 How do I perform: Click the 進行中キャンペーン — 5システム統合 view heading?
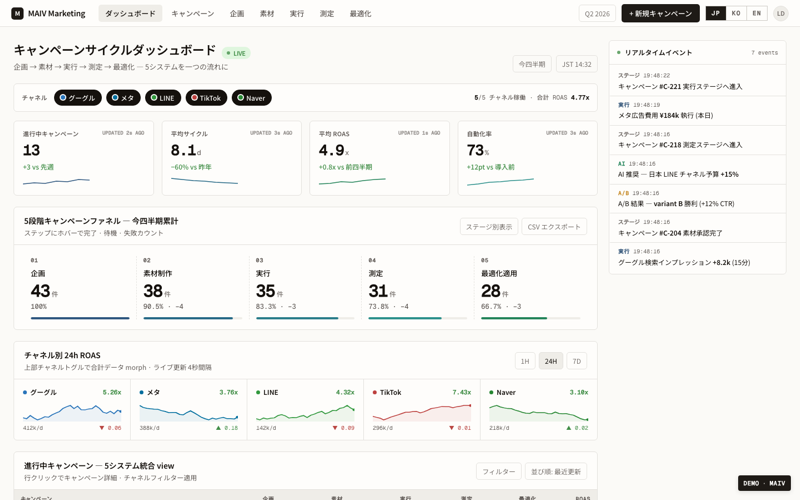pyautogui.click(x=99, y=466)
